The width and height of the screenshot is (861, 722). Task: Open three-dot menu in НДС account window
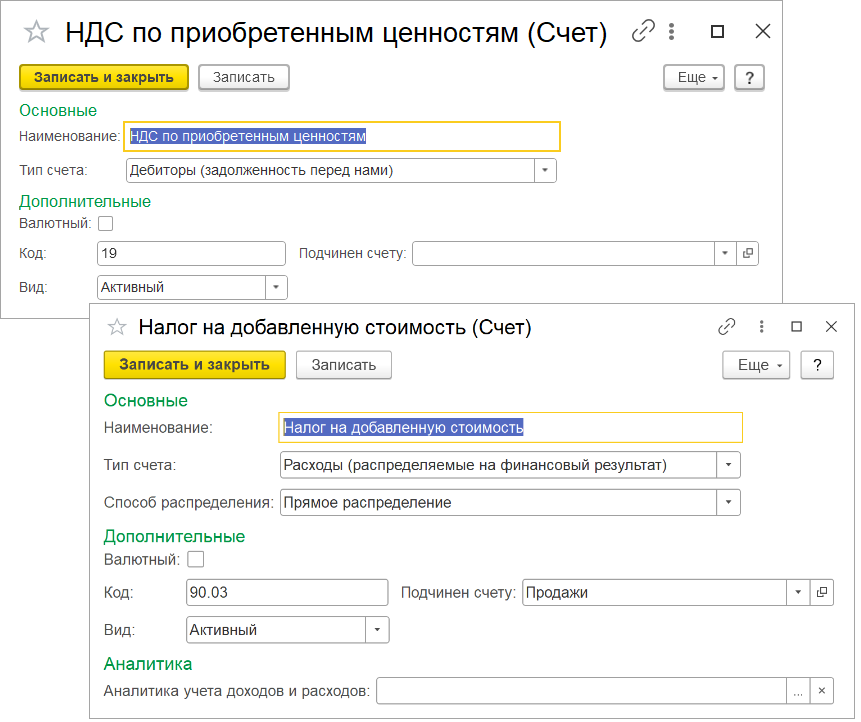point(670,32)
